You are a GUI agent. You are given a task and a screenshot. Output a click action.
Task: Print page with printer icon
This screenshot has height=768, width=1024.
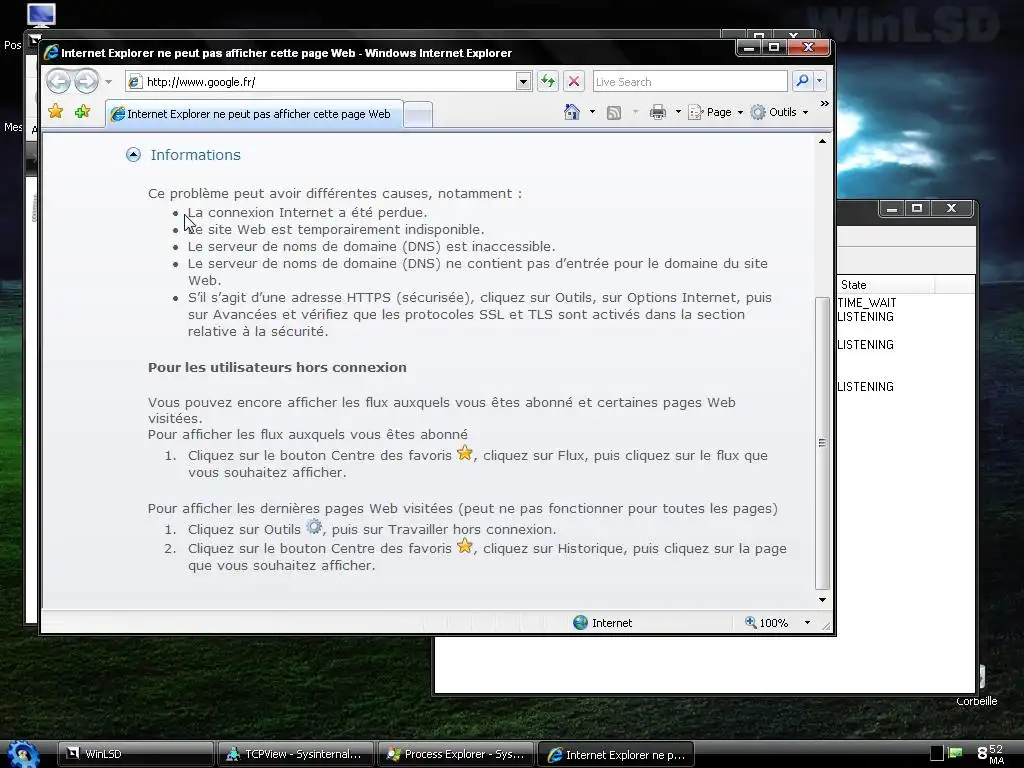pos(658,112)
